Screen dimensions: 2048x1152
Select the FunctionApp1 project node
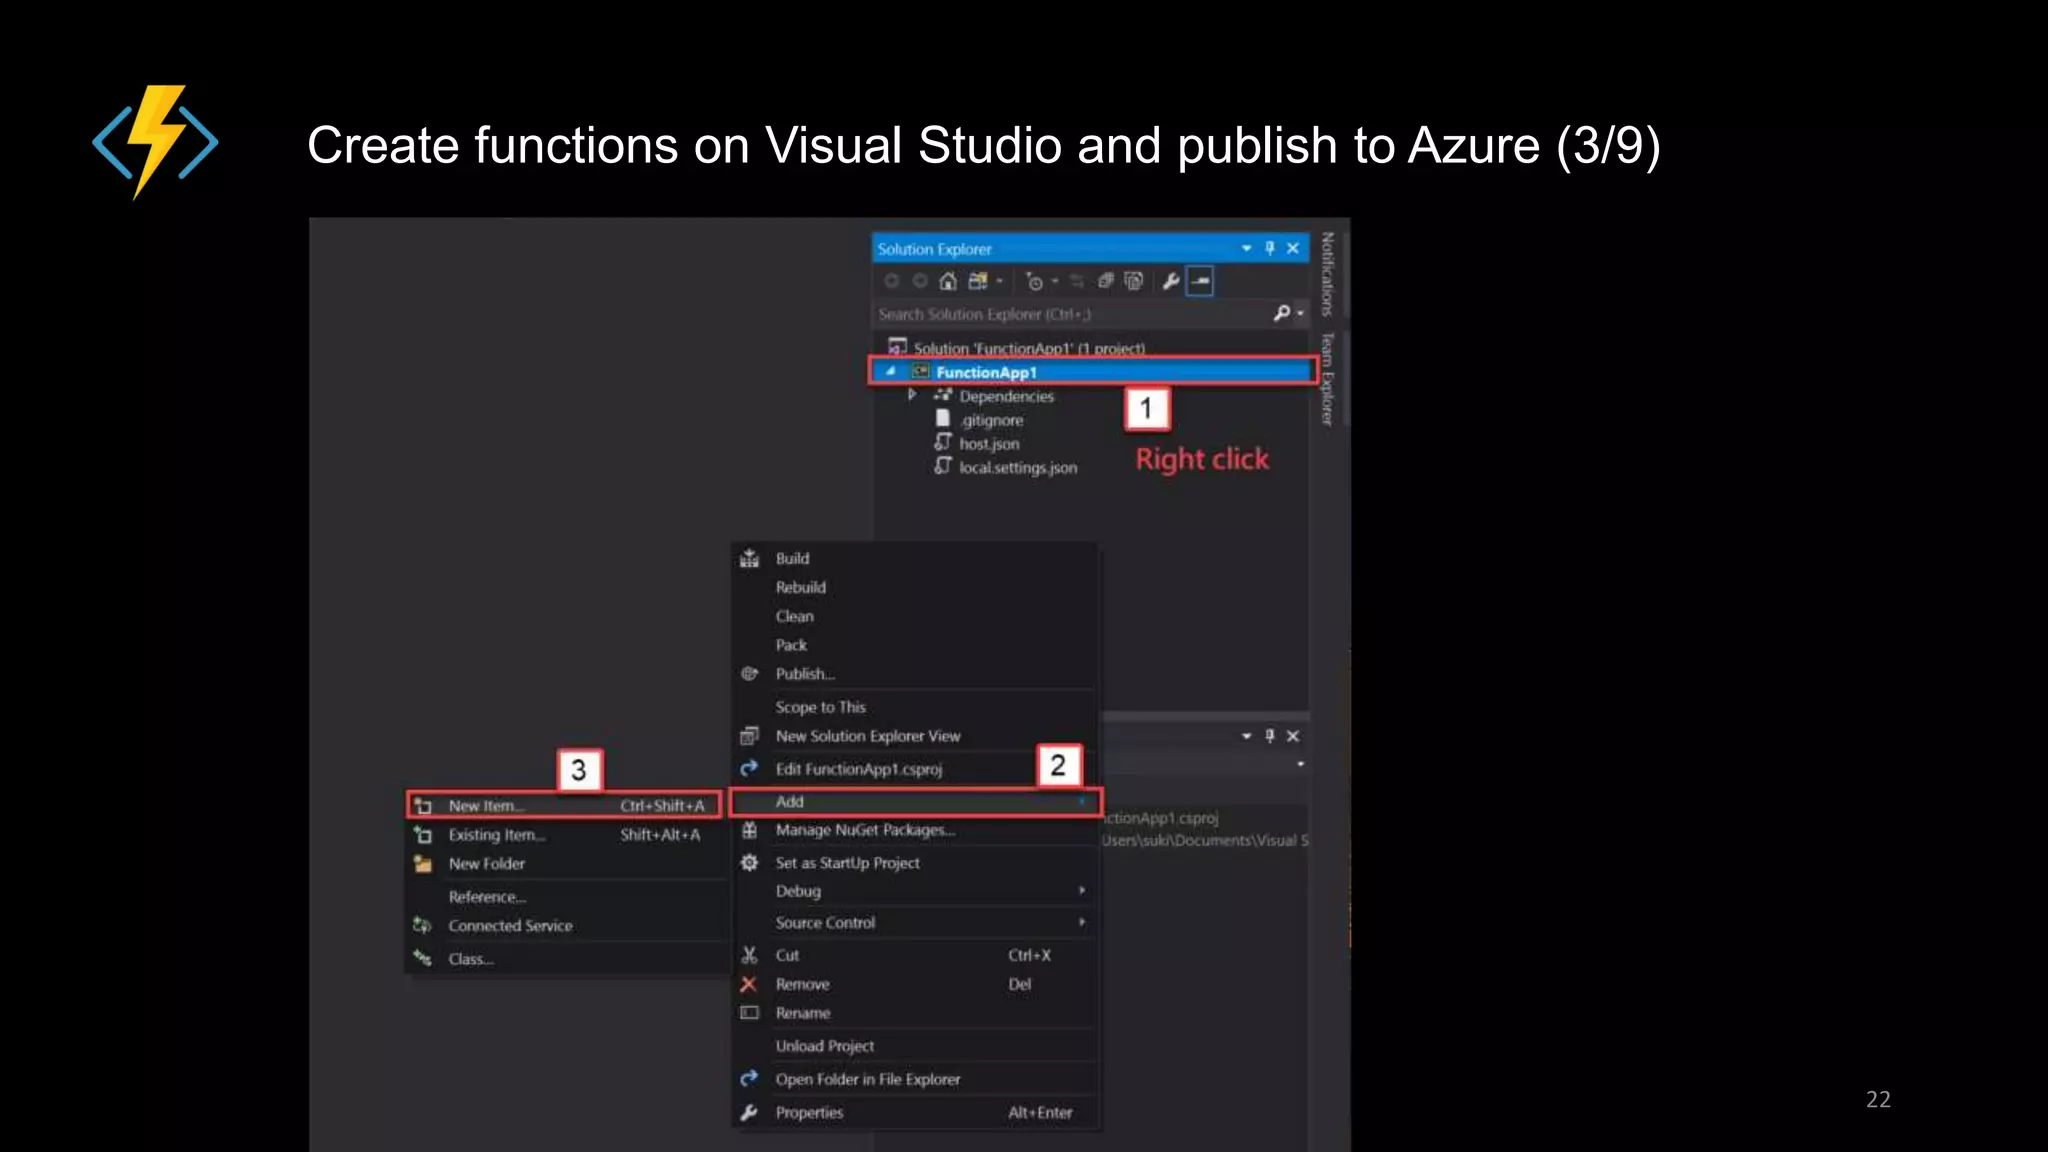point(1091,372)
